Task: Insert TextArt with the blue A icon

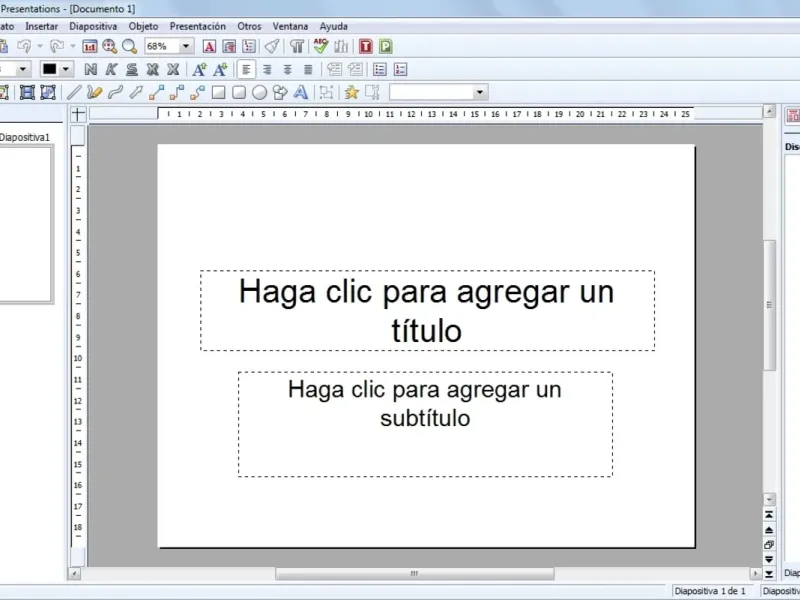Action: [x=301, y=92]
